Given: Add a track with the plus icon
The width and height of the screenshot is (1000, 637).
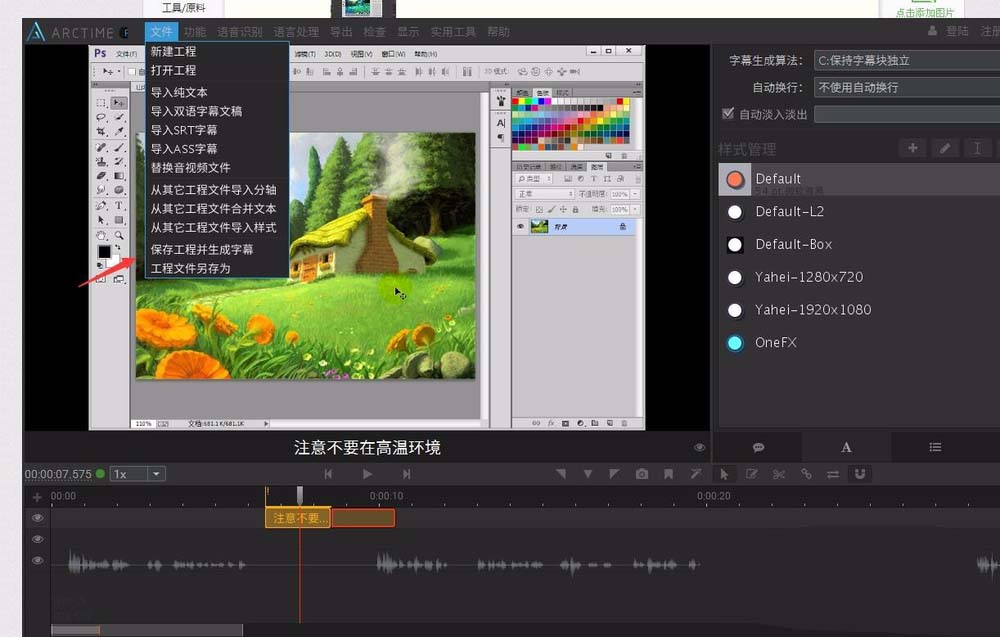Looking at the screenshot, I should pyautogui.click(x=37, y=497).
